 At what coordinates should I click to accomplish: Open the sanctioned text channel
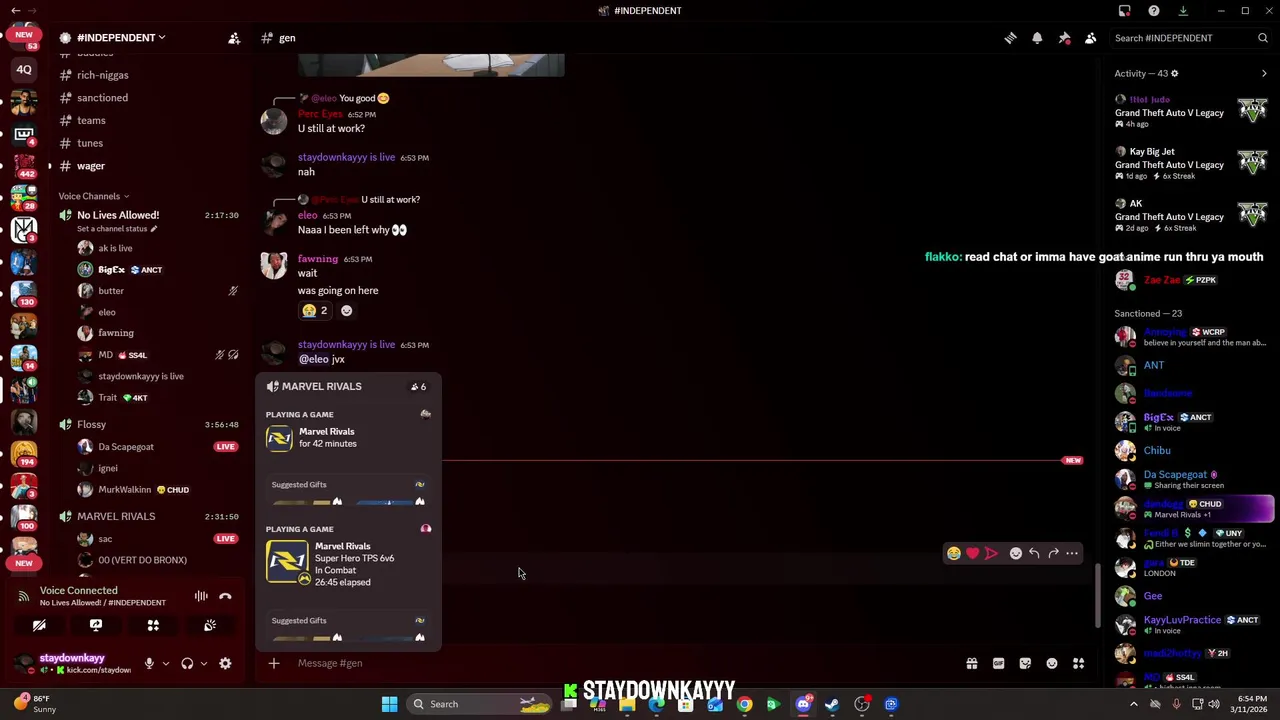pos(102,98)
